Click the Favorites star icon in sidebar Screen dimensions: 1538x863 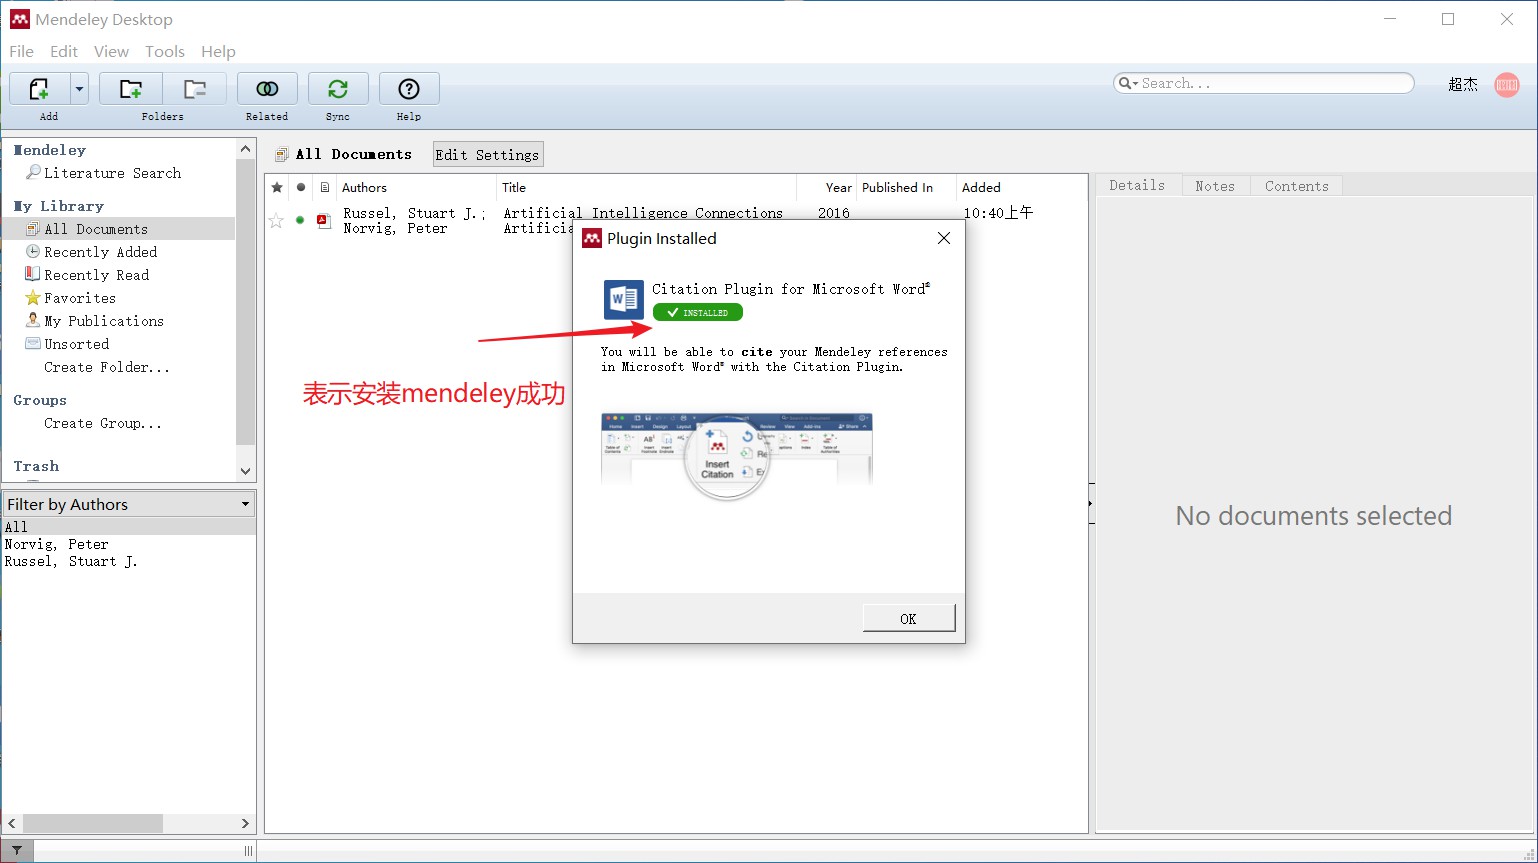tap(33, 297)
